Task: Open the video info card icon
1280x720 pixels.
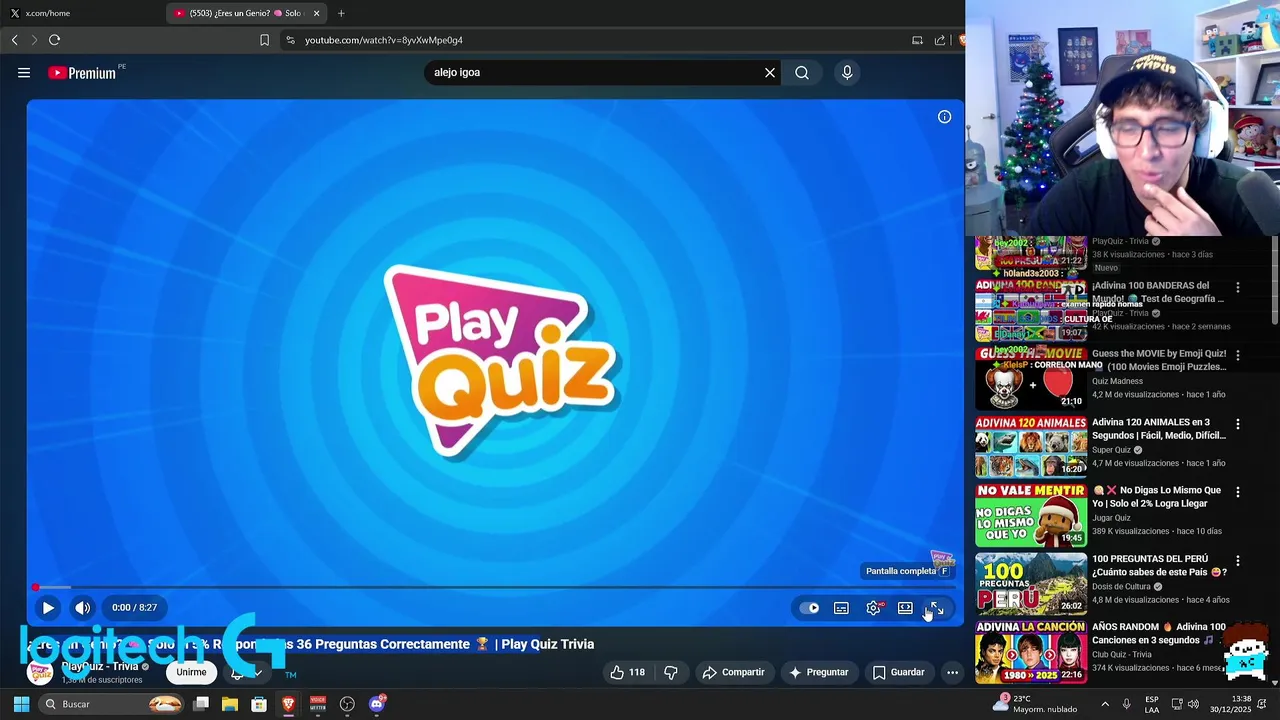Action: [944, 117]
